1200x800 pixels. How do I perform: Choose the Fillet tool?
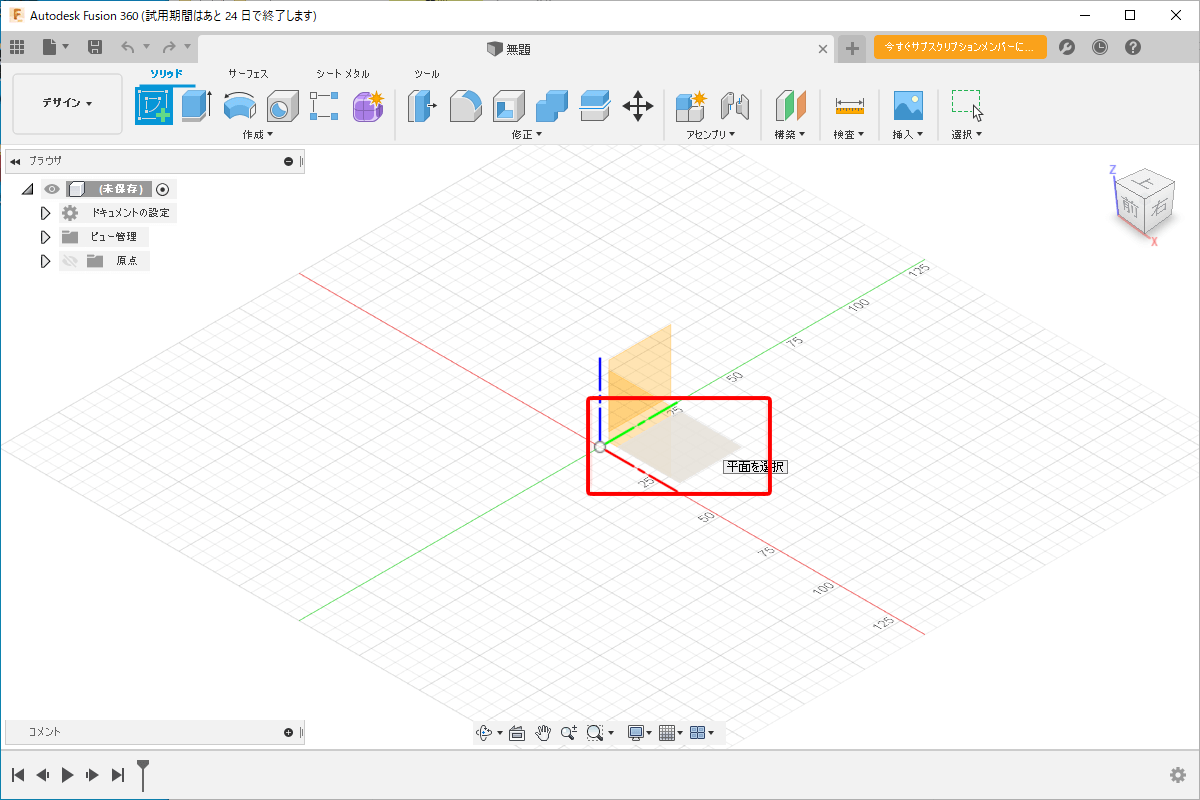(465, 106)
